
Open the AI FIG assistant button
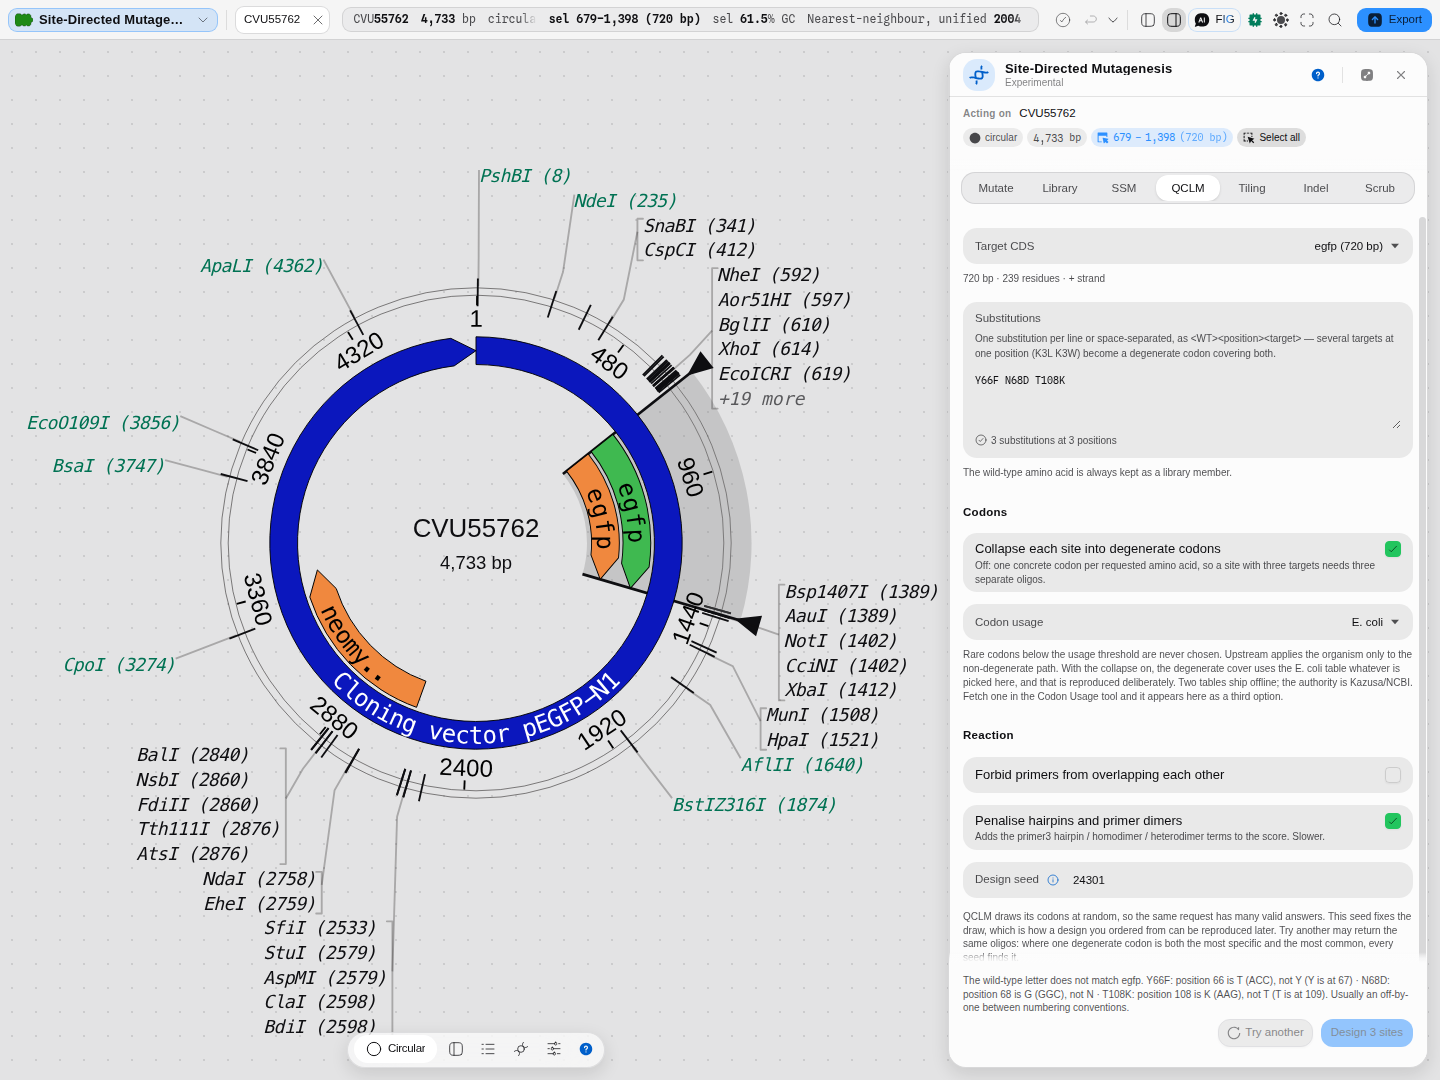pos(1215,20)
